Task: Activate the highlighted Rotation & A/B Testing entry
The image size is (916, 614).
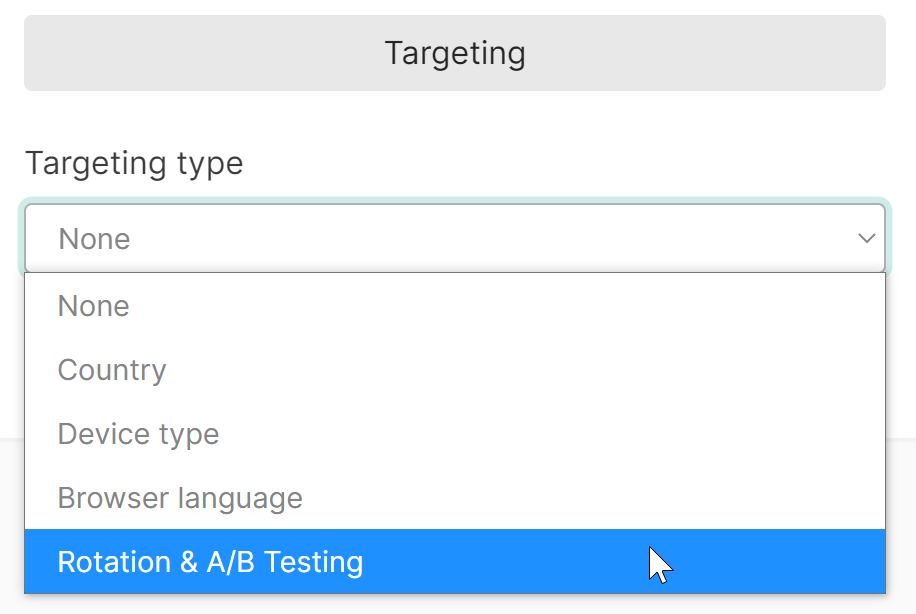Action: tap(454, 561)
